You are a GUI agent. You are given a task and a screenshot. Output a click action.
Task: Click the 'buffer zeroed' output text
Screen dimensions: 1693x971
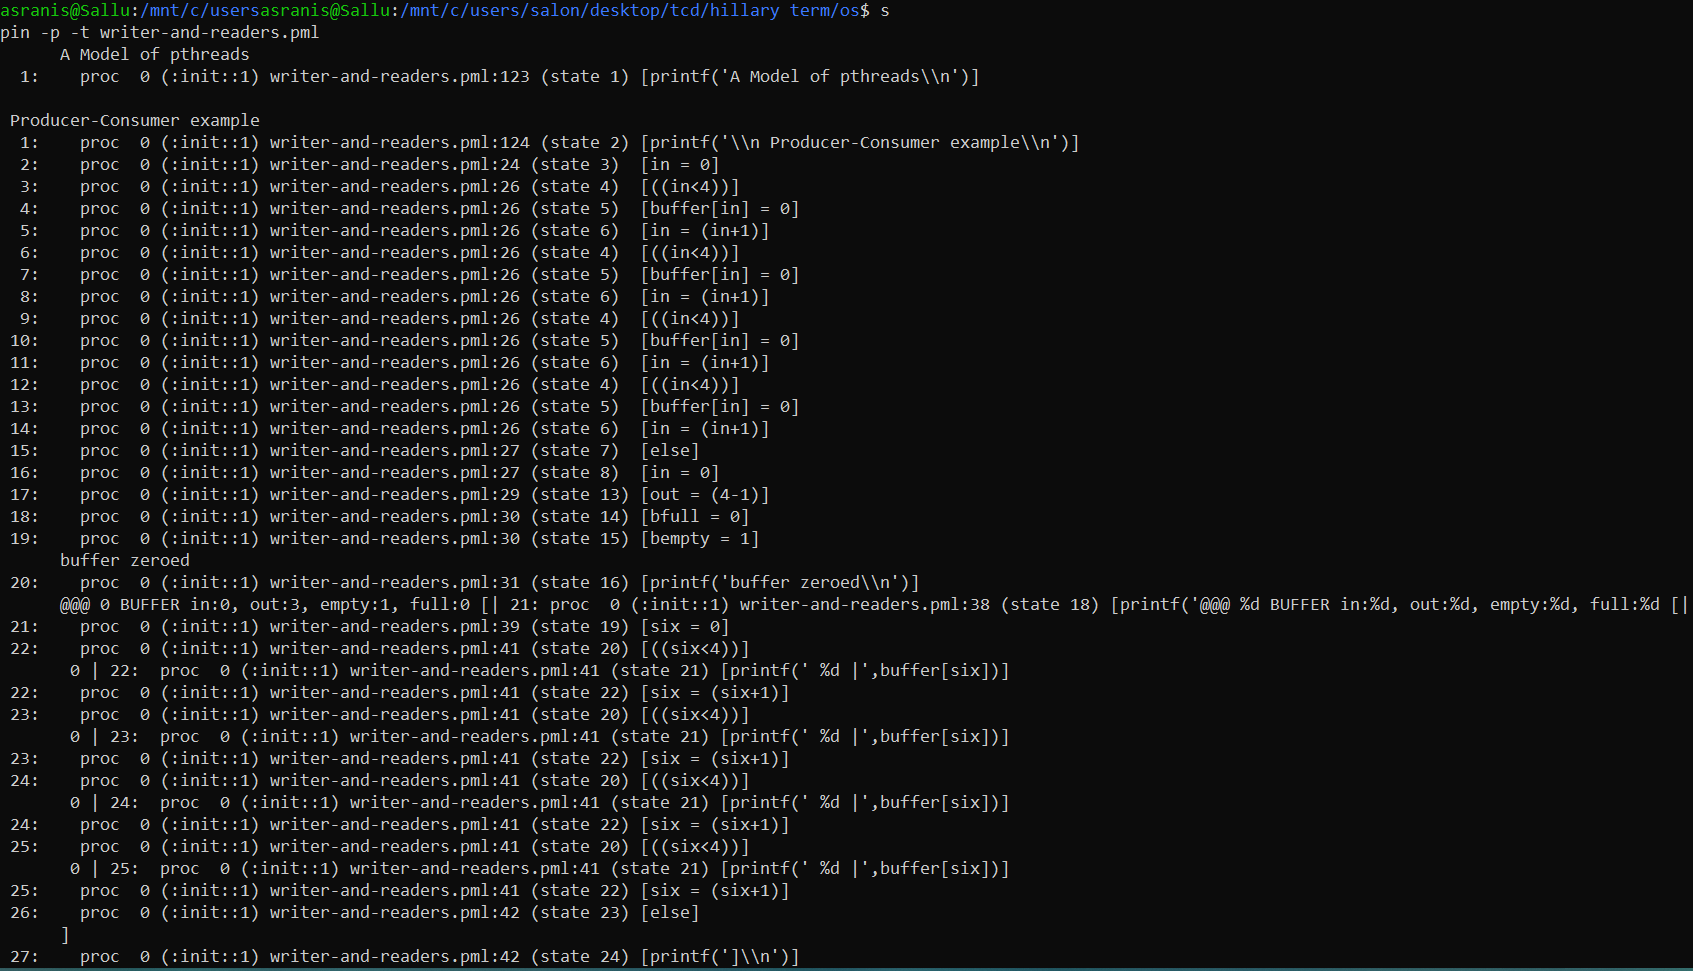click(124, 560)
